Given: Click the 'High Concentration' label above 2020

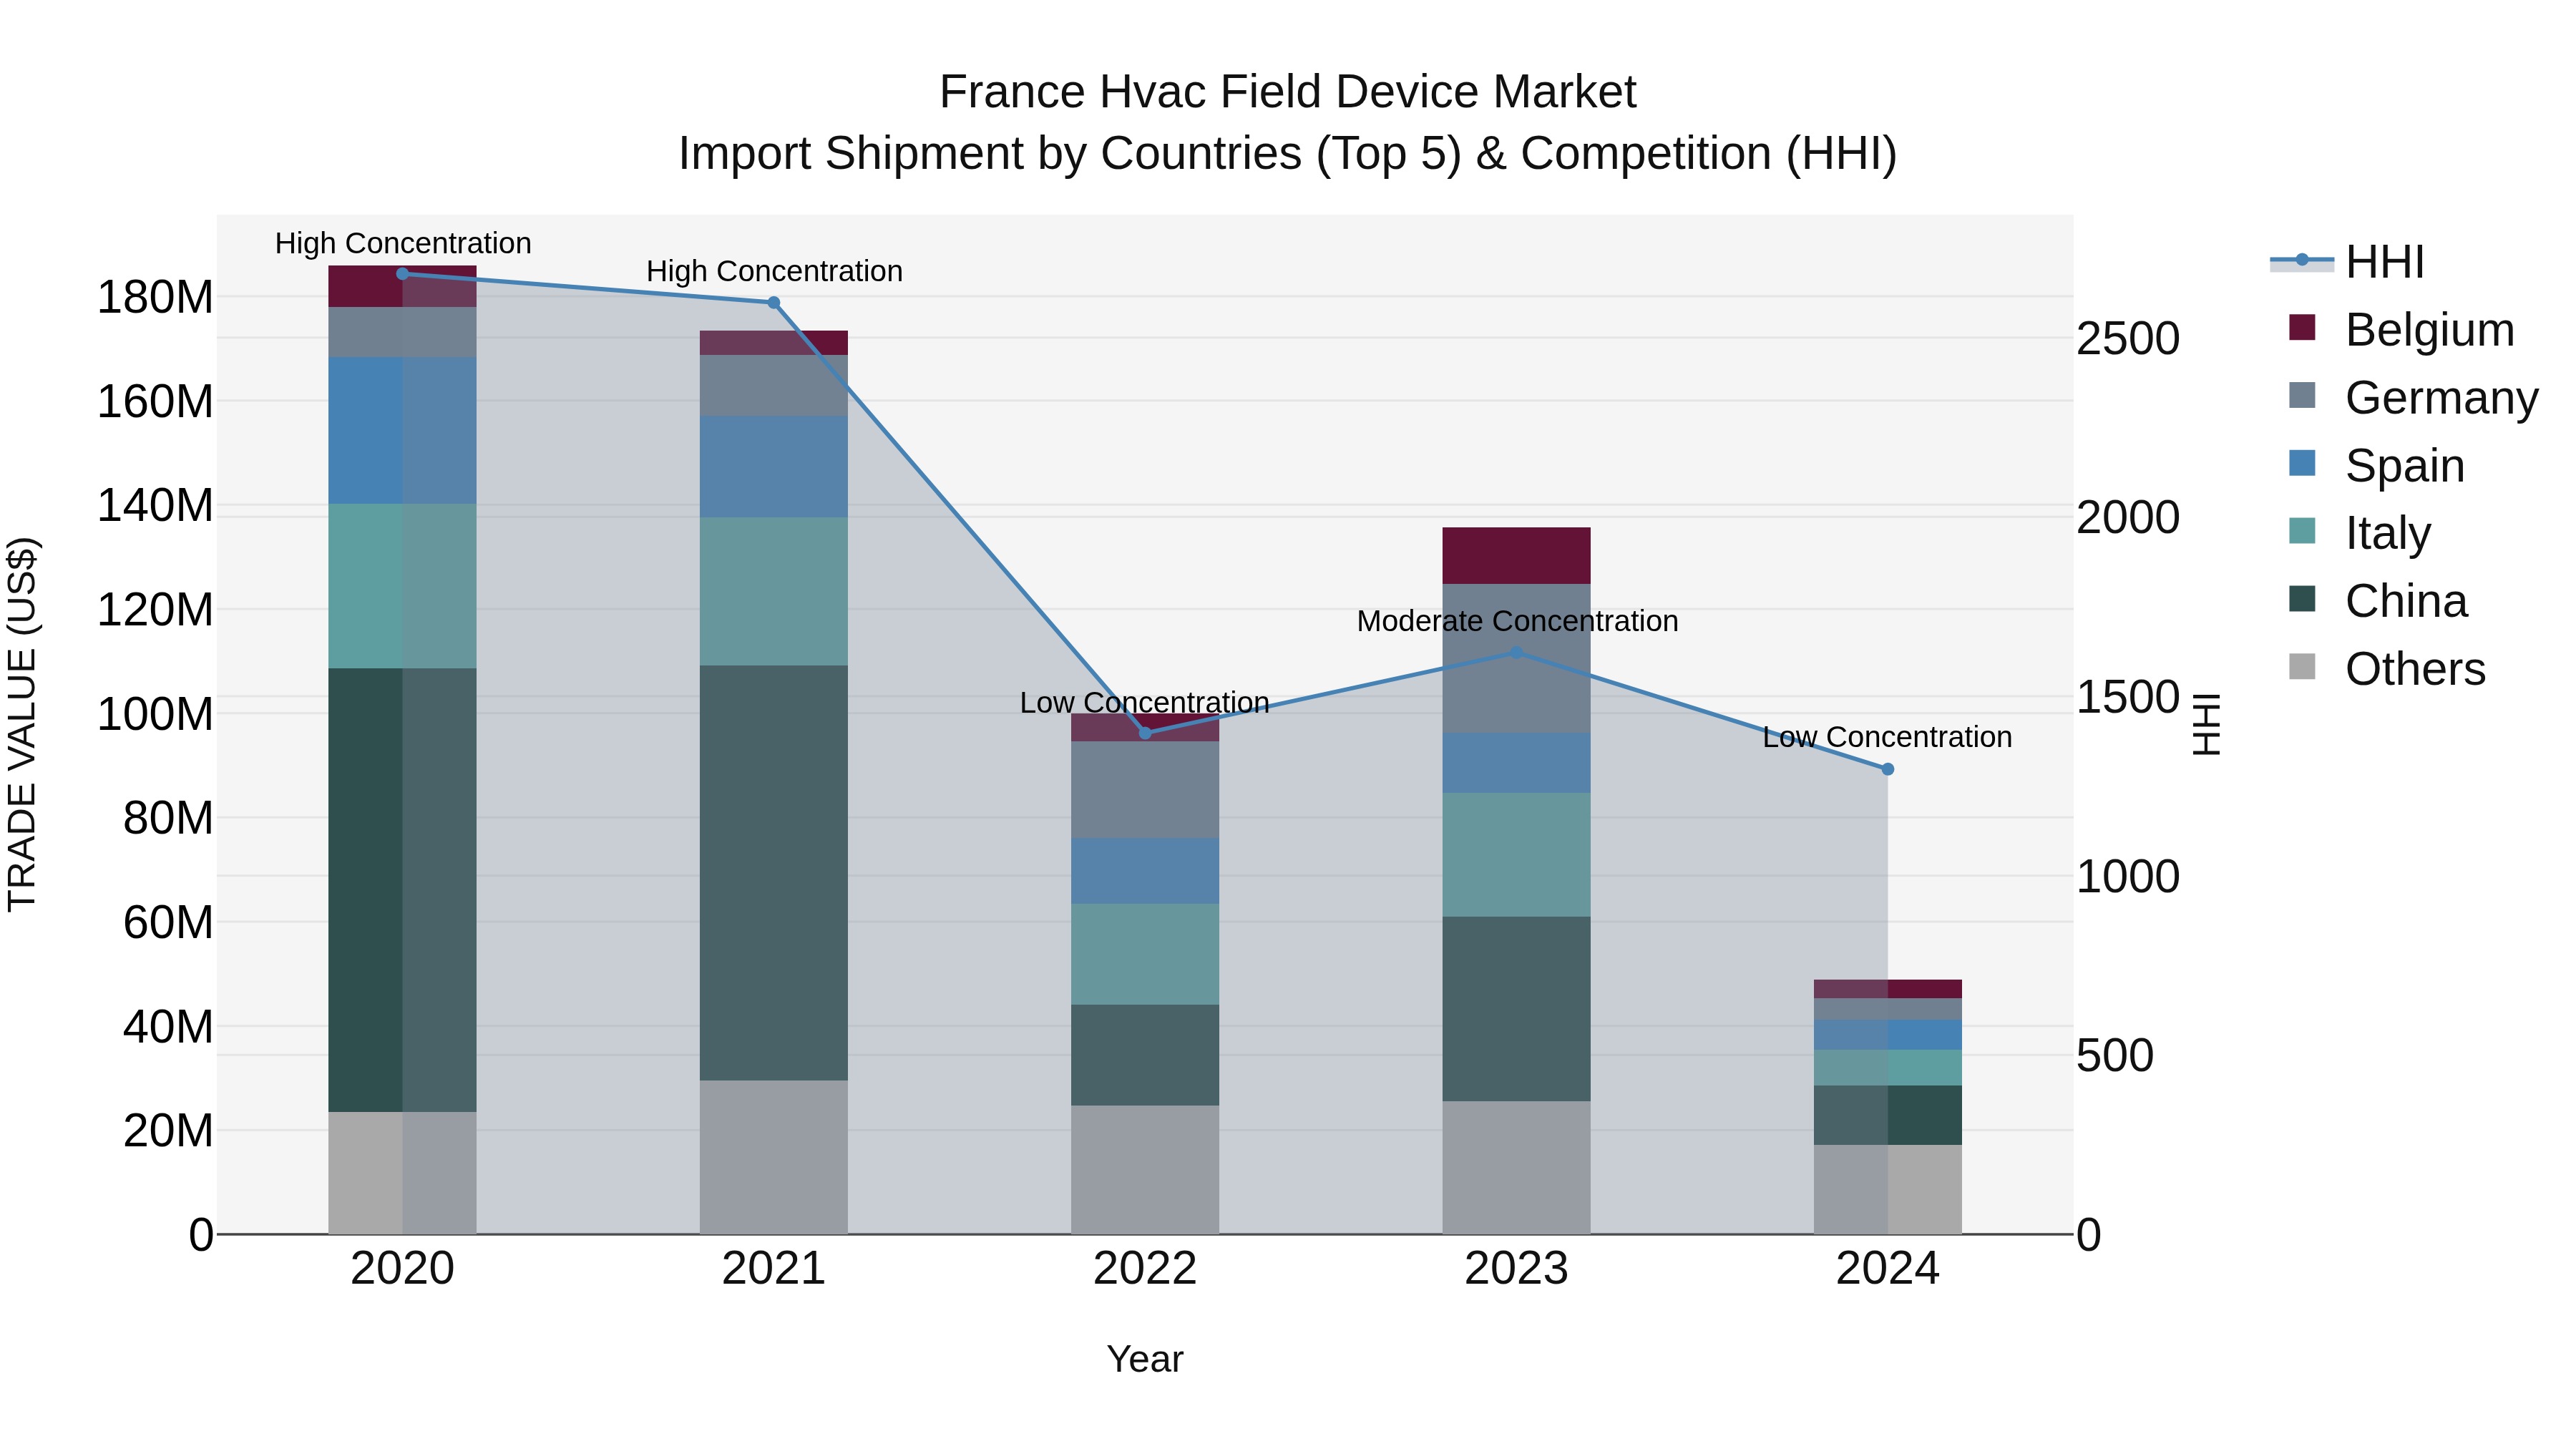Looking at the screenshot, I should point(403,244).
